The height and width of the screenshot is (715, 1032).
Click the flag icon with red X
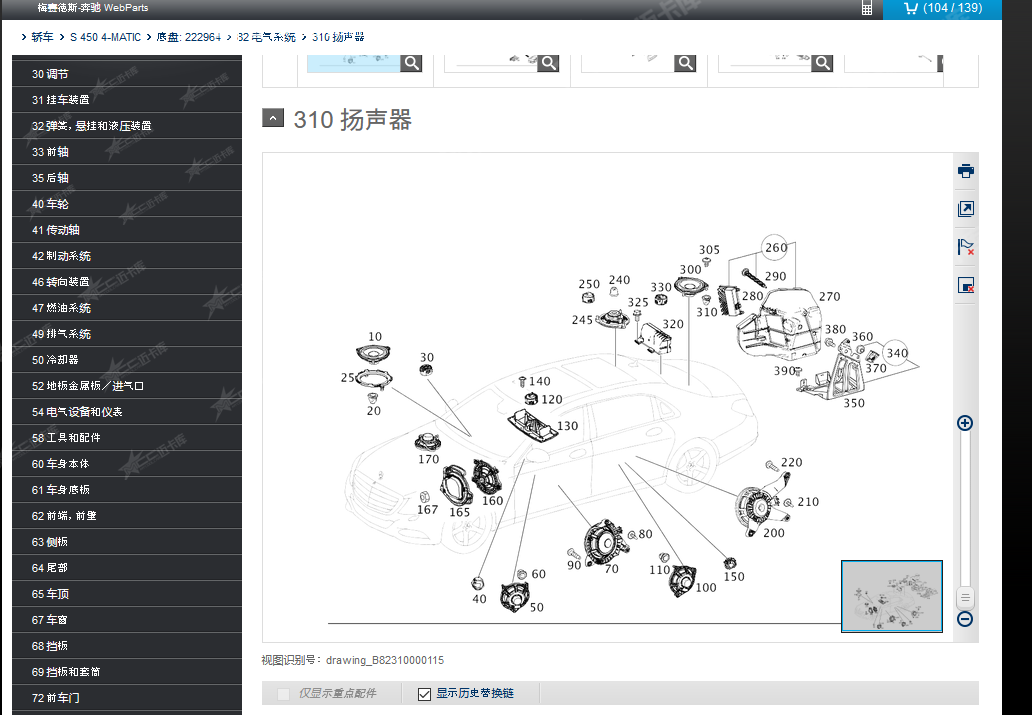[x=965, y=247]
